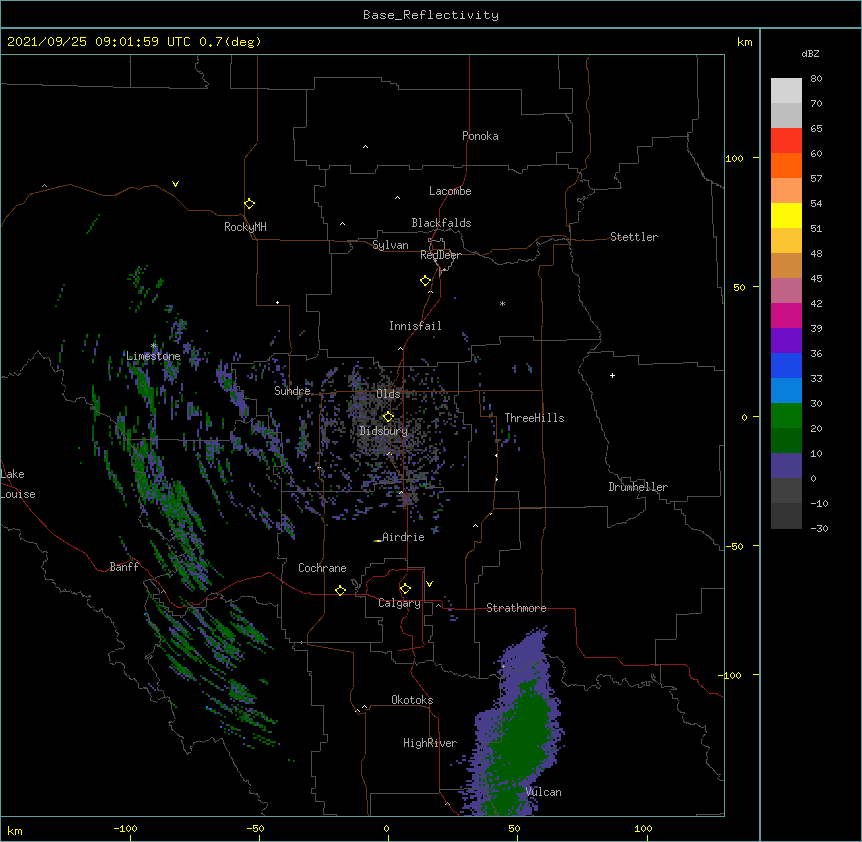Pick the darkest gray -30 to -10 dBZ swatch

[786, 516]
